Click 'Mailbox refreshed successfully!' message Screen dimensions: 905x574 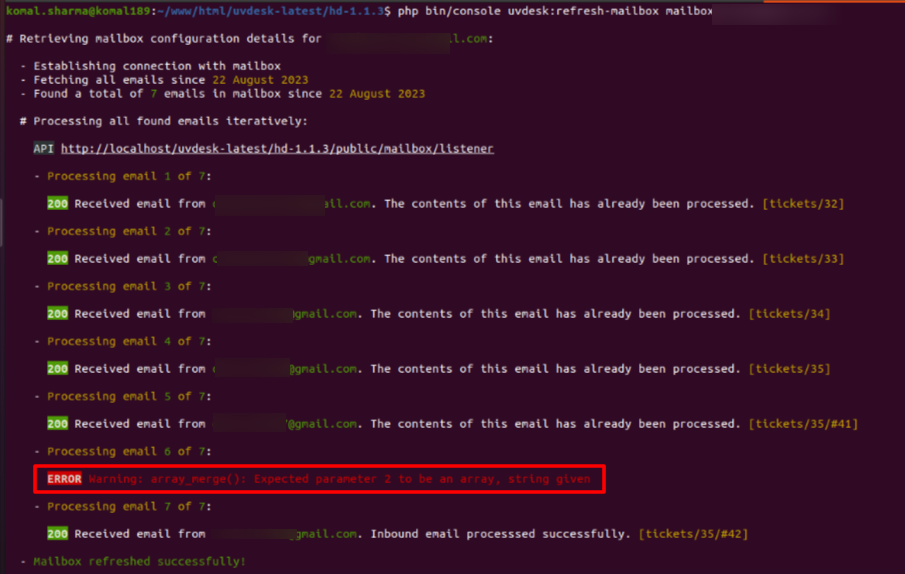pos(139,561)
